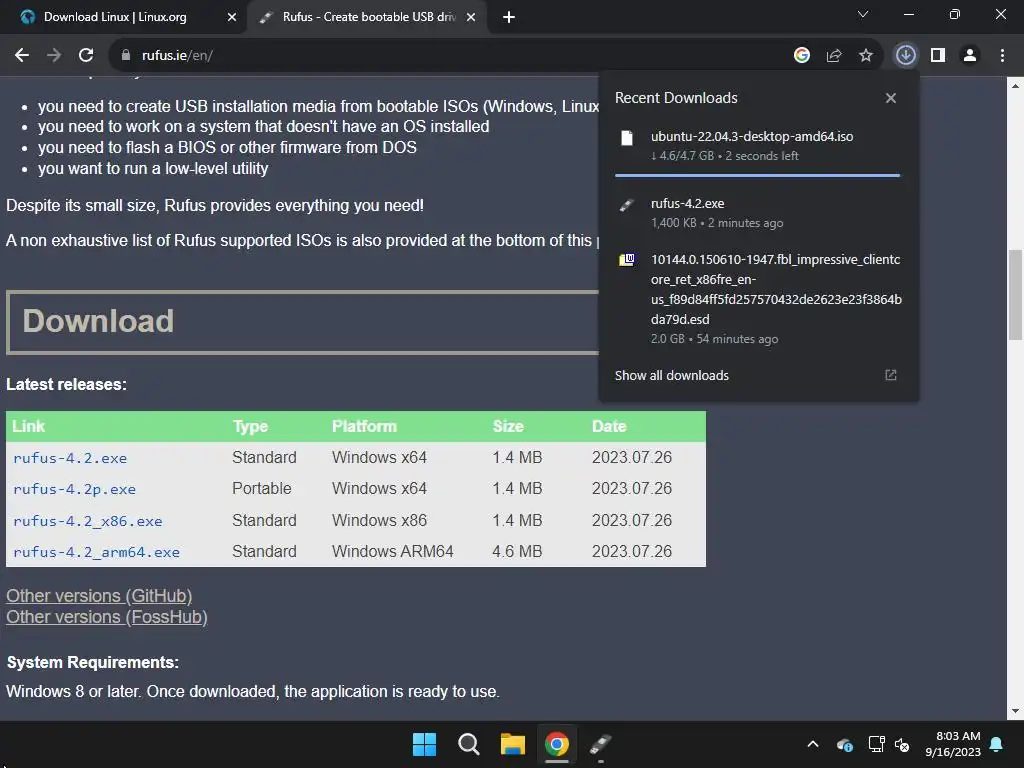Click the Windows x86 platform cell
Viewport: 1024px width, 768px height.
click(x=379, y=520)
